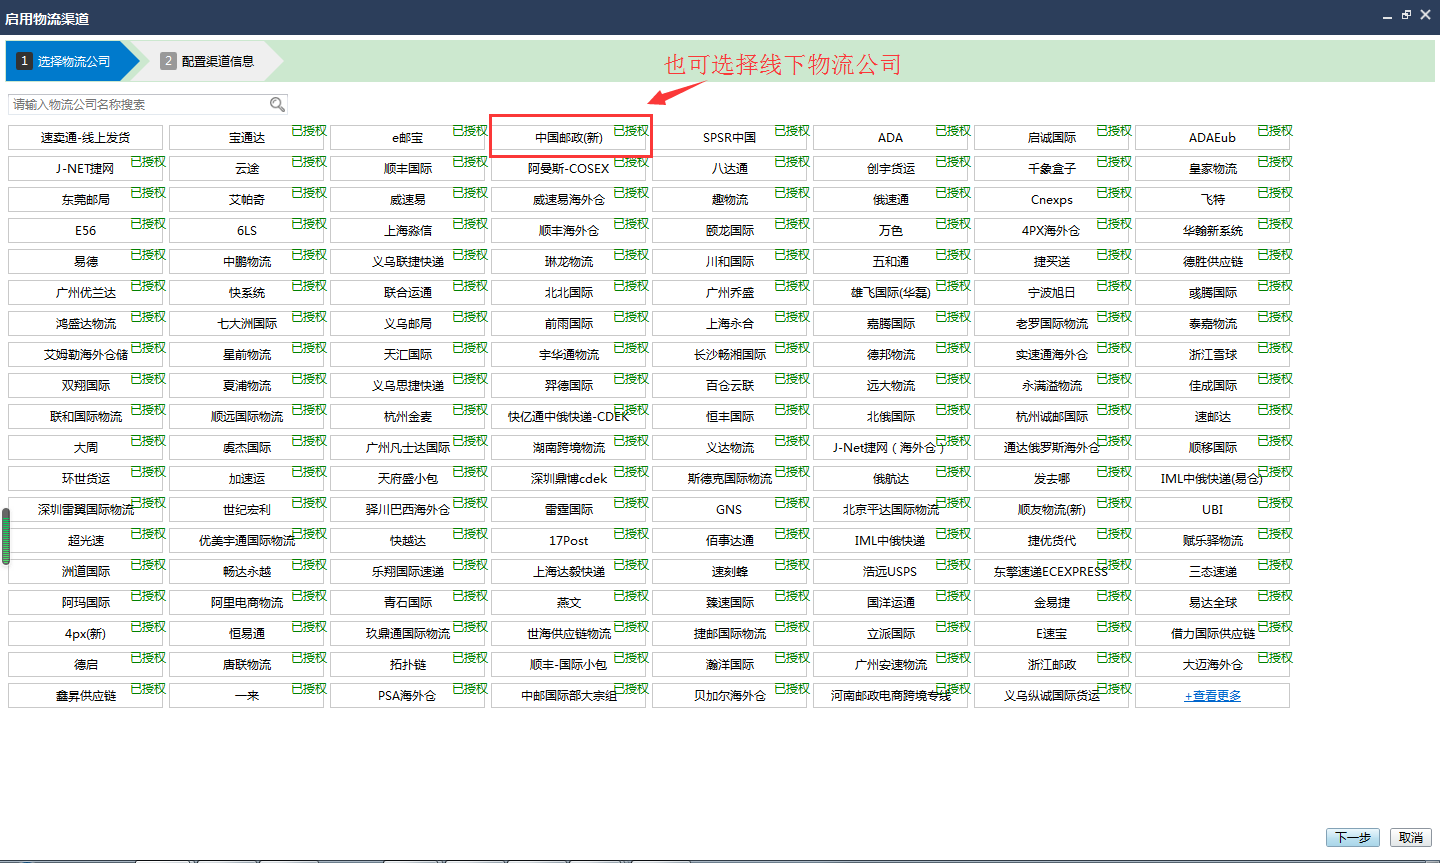
Task: Choose J-NET捷网 company
Action: tap(85, 169)
